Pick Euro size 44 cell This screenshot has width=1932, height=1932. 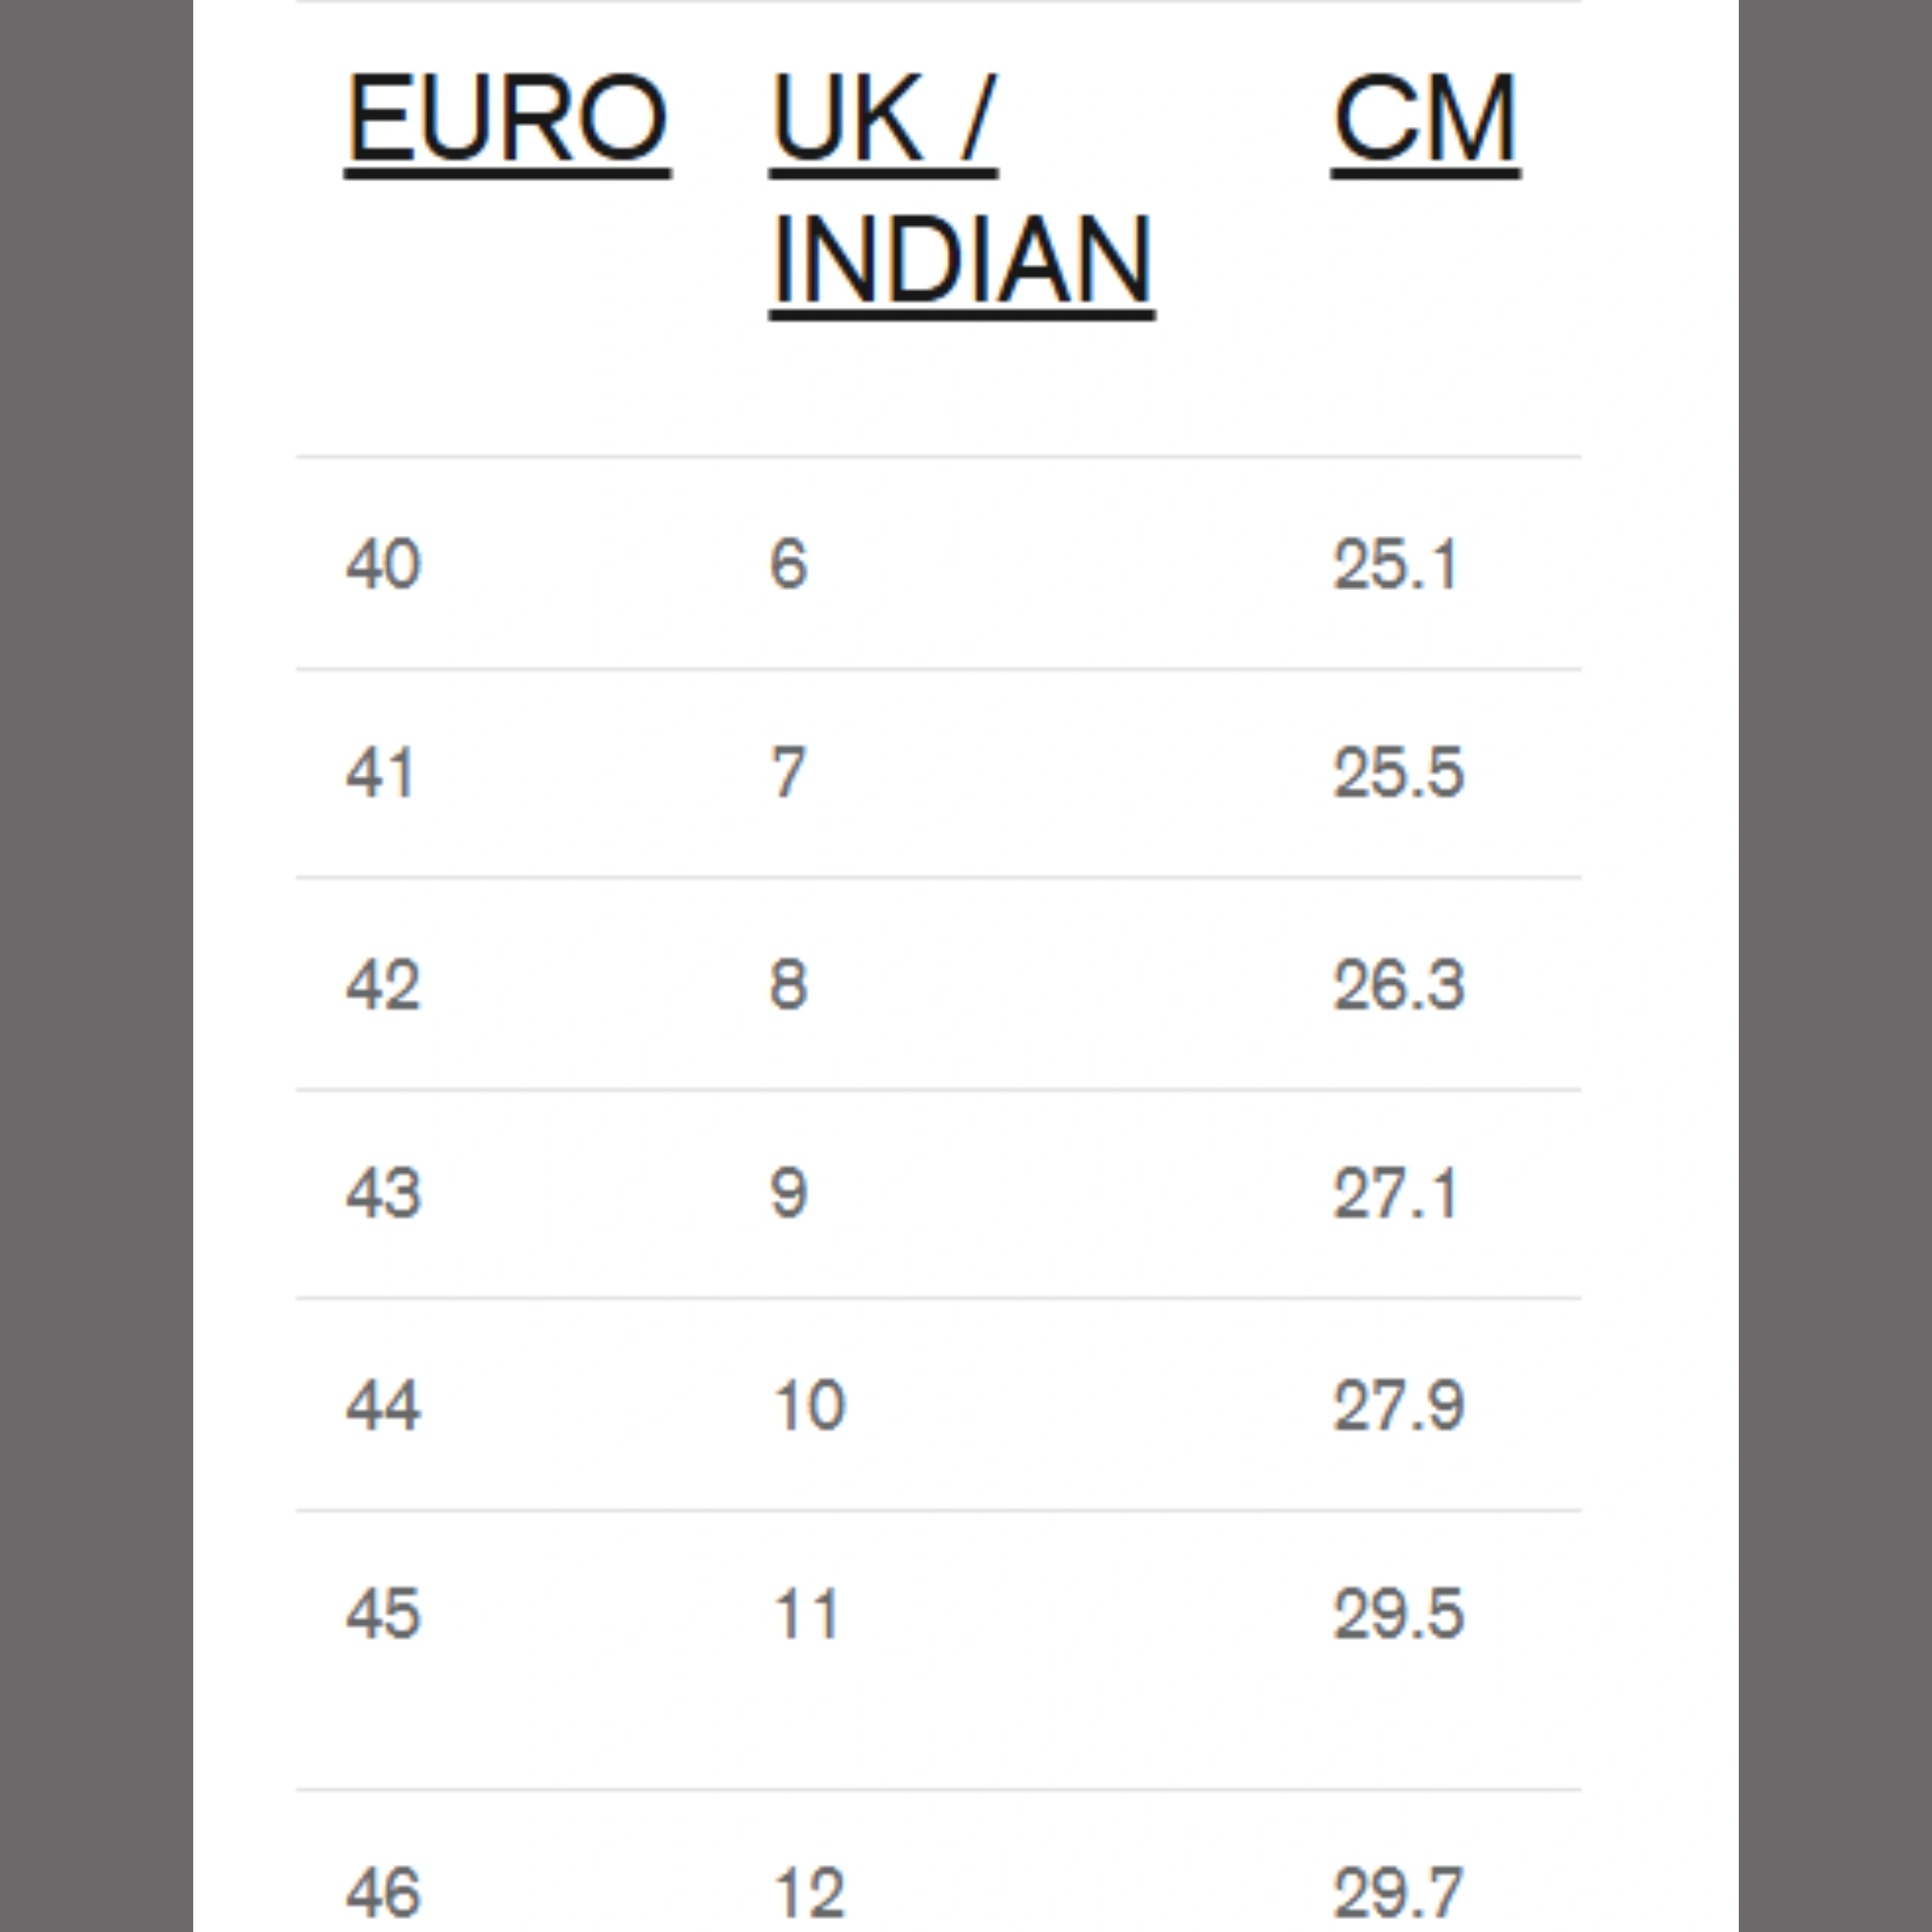pos(383,1405)
